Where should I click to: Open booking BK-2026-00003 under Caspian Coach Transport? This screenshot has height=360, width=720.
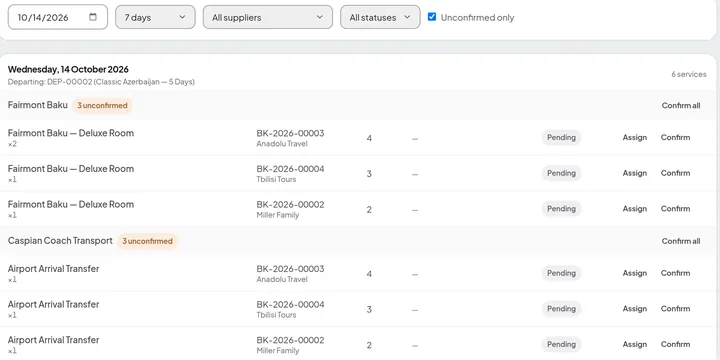(x=290, y=269)
